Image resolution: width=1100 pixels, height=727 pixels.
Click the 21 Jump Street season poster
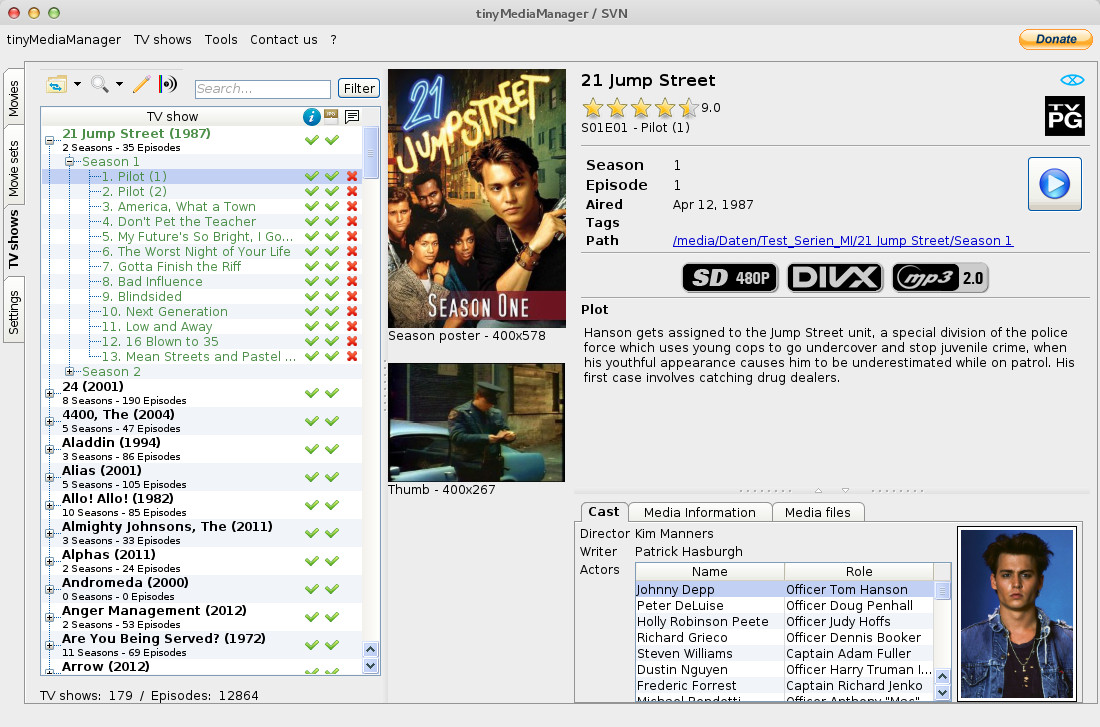[477, 198]
